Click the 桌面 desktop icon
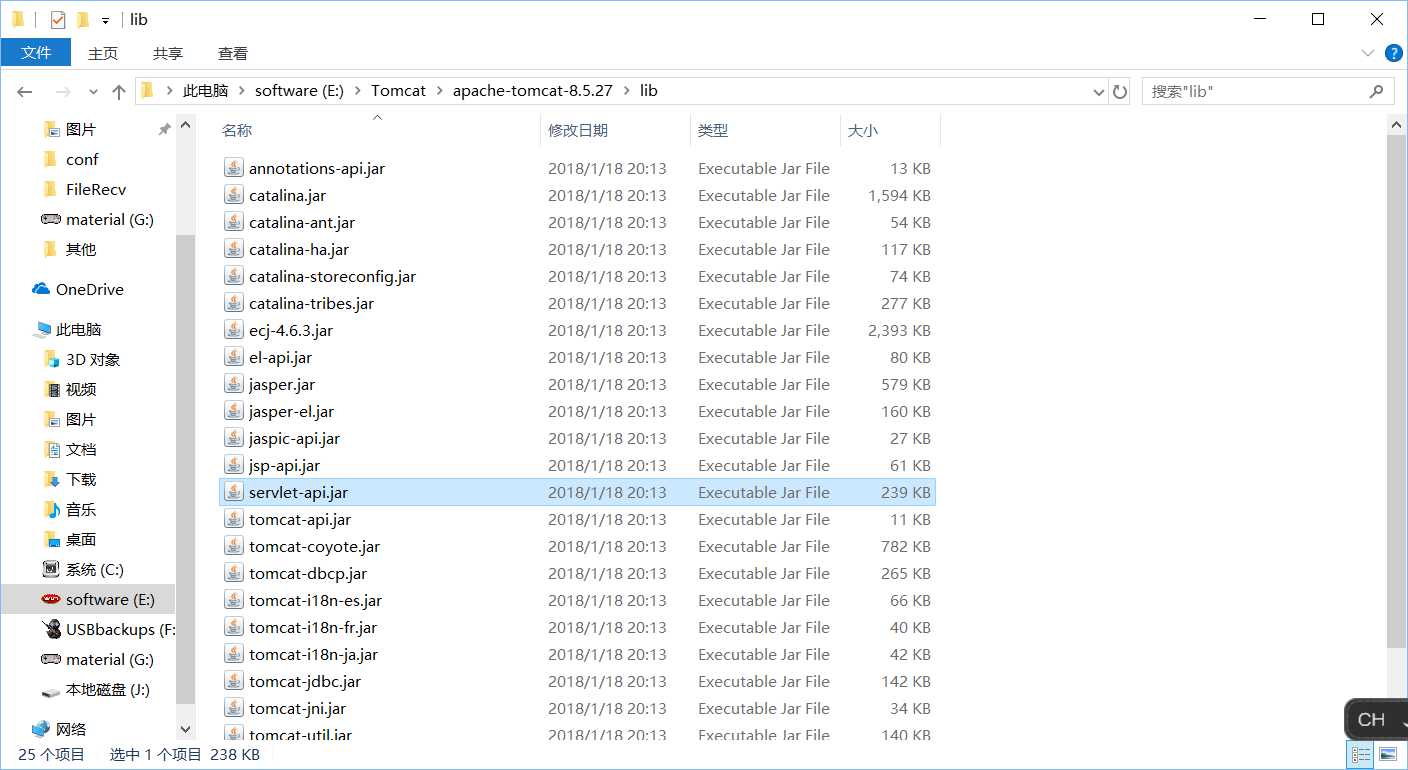The image size is (1408, 770). (52, 539)
